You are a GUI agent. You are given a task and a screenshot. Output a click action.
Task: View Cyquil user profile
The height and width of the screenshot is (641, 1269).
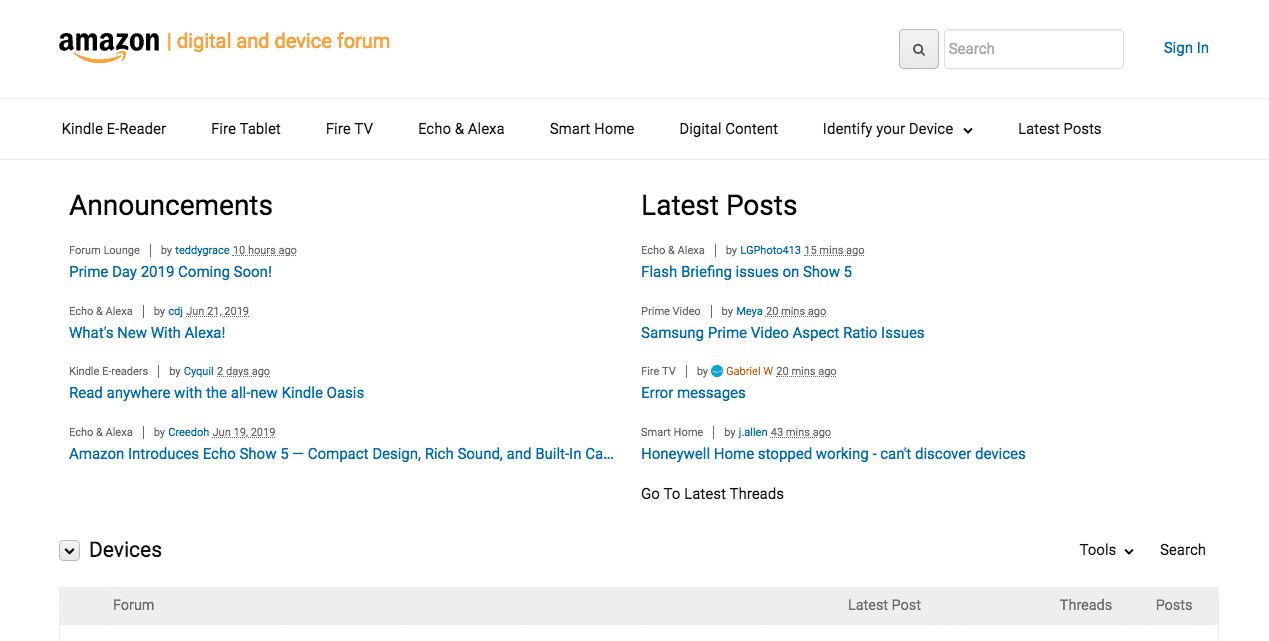click(198, 371)
